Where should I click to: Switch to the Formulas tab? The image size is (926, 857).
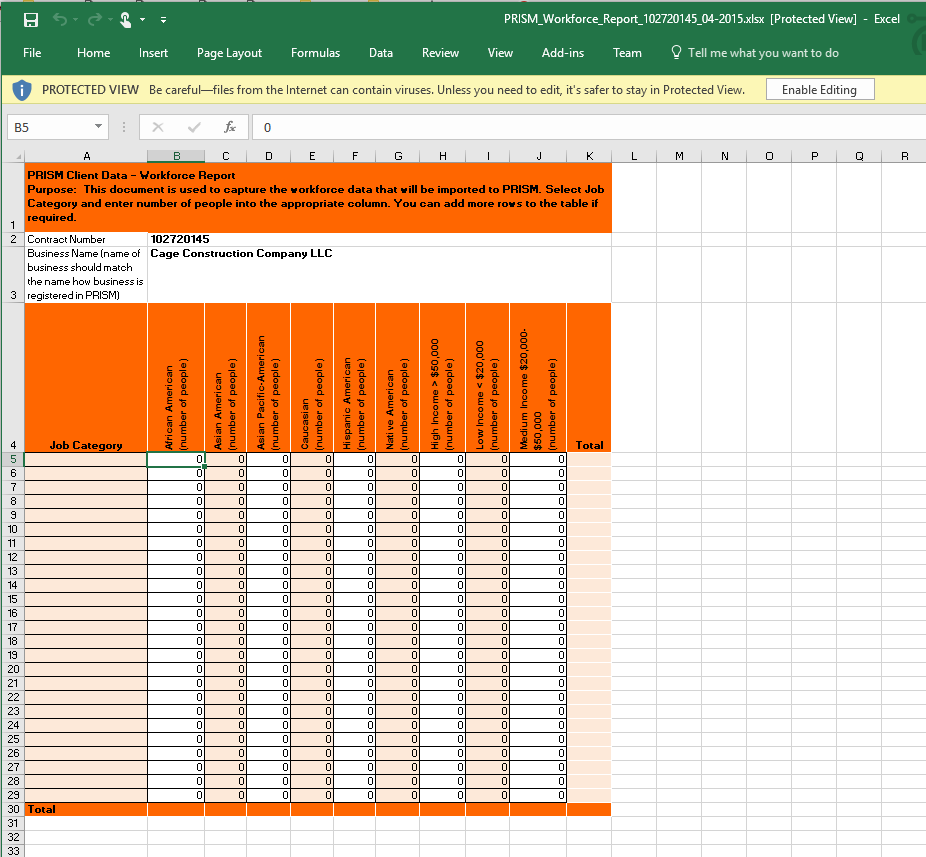(x=315, y=53)
